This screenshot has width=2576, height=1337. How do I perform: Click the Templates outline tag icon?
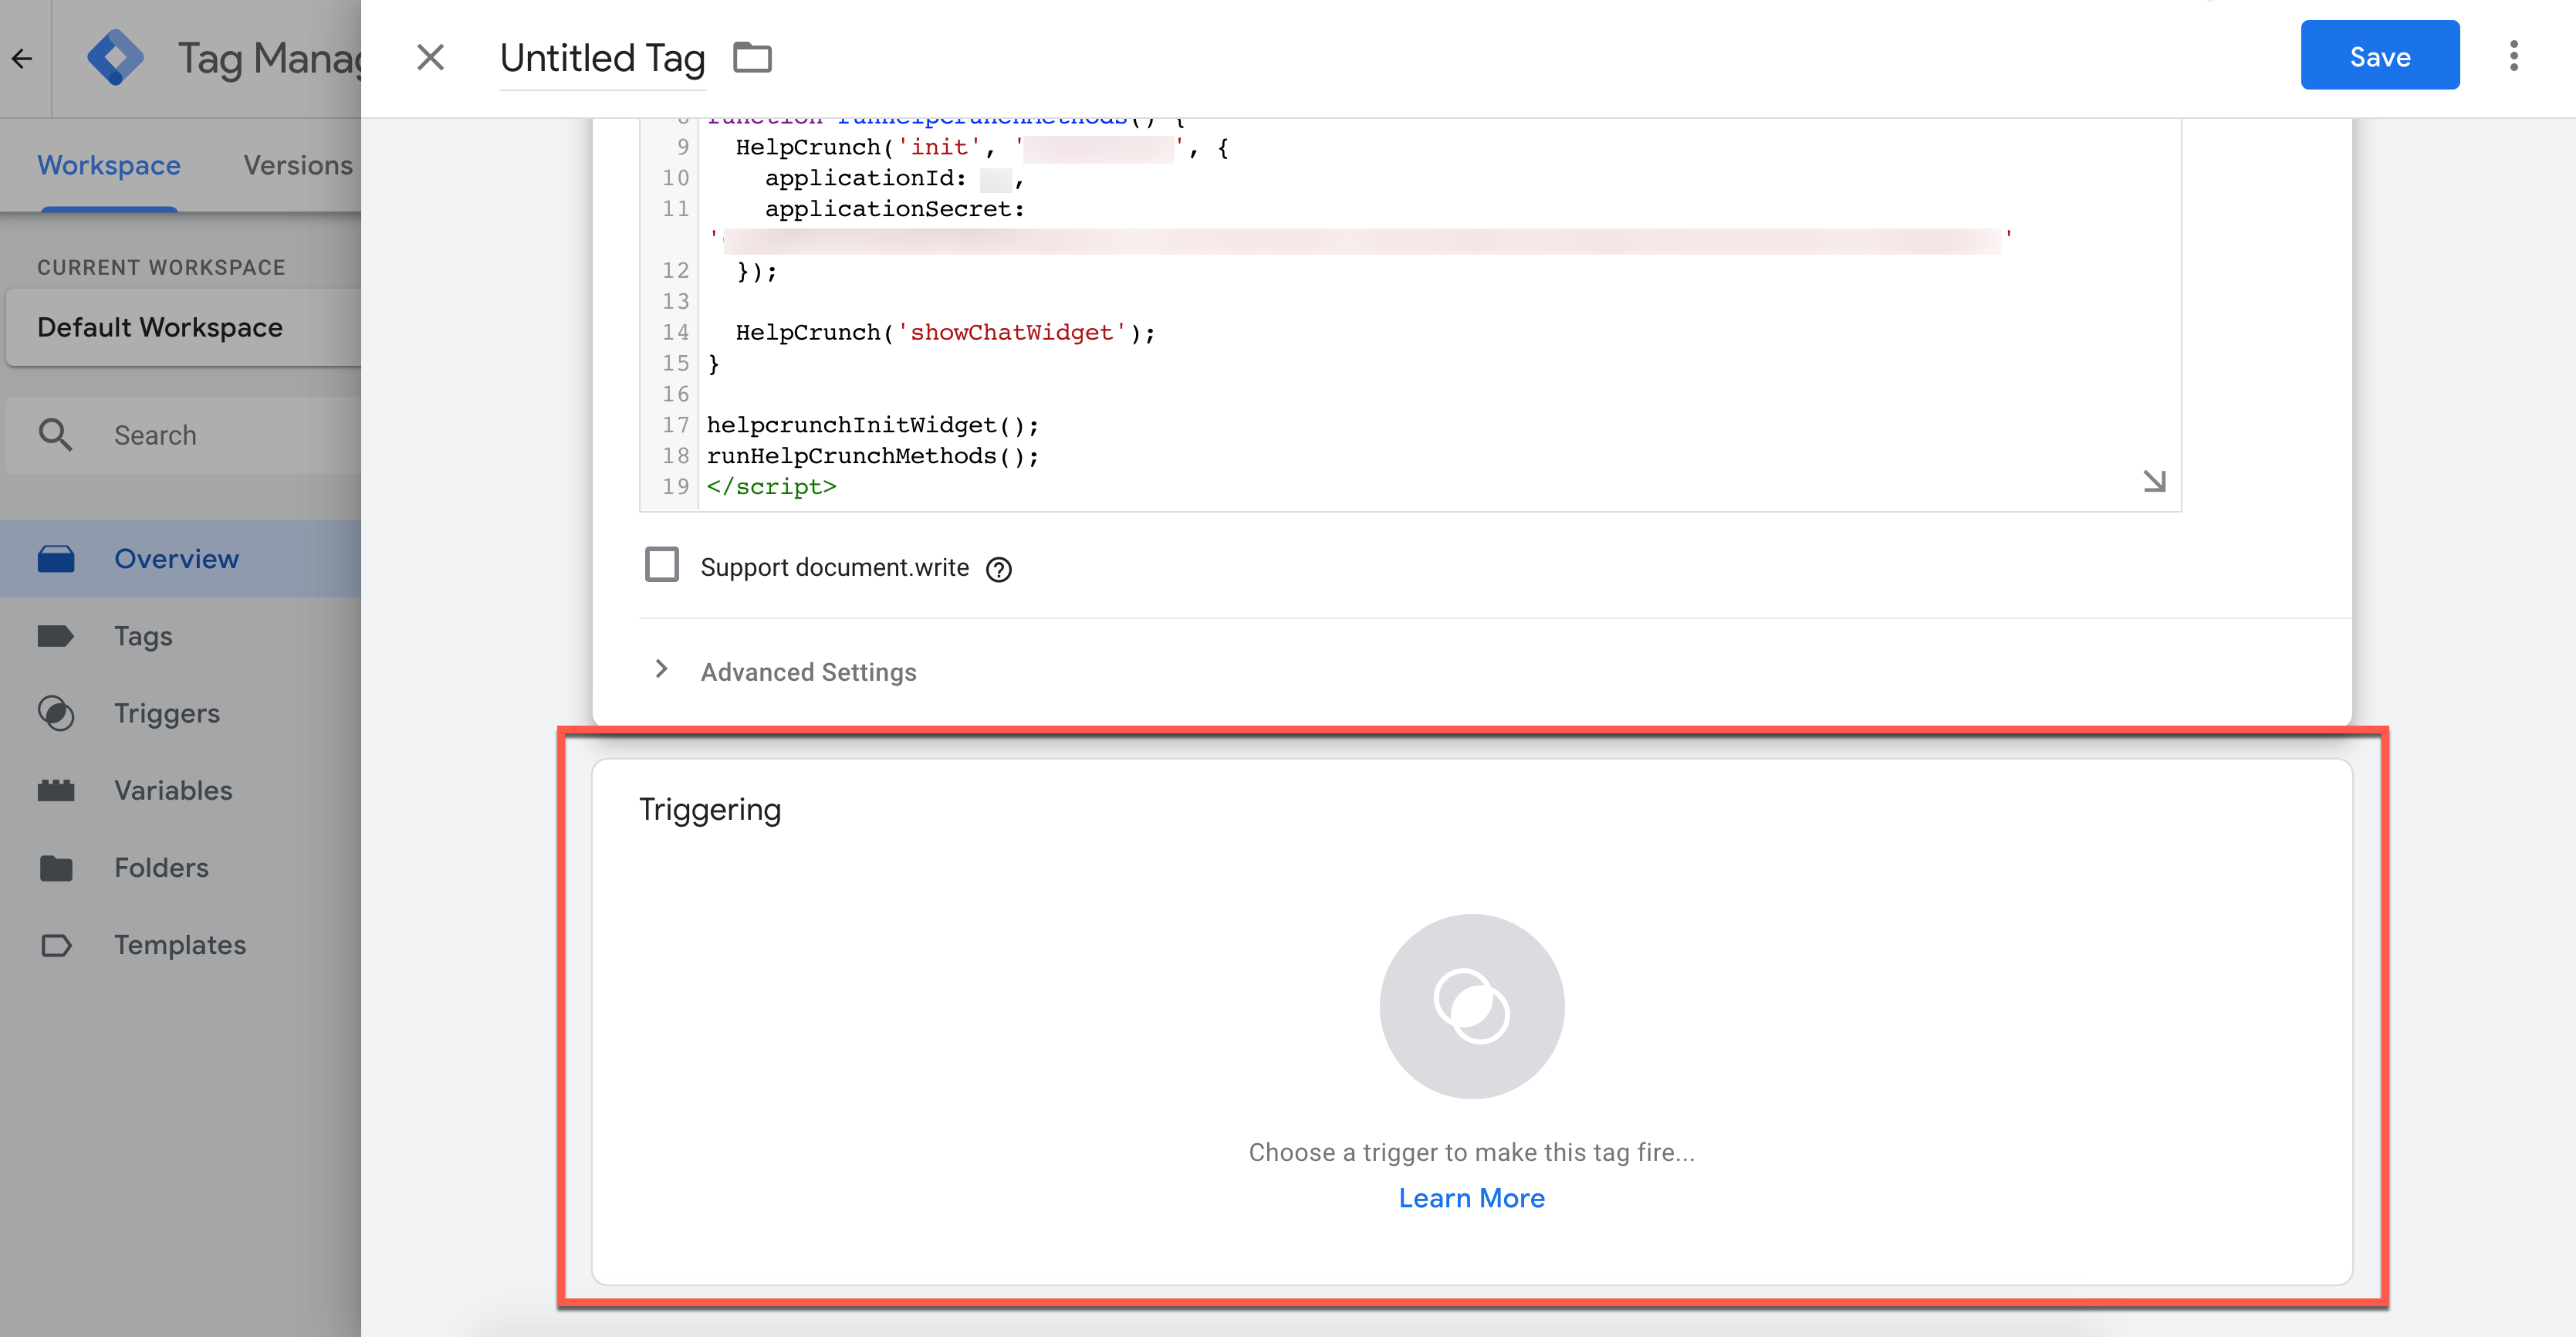[56, 944]
